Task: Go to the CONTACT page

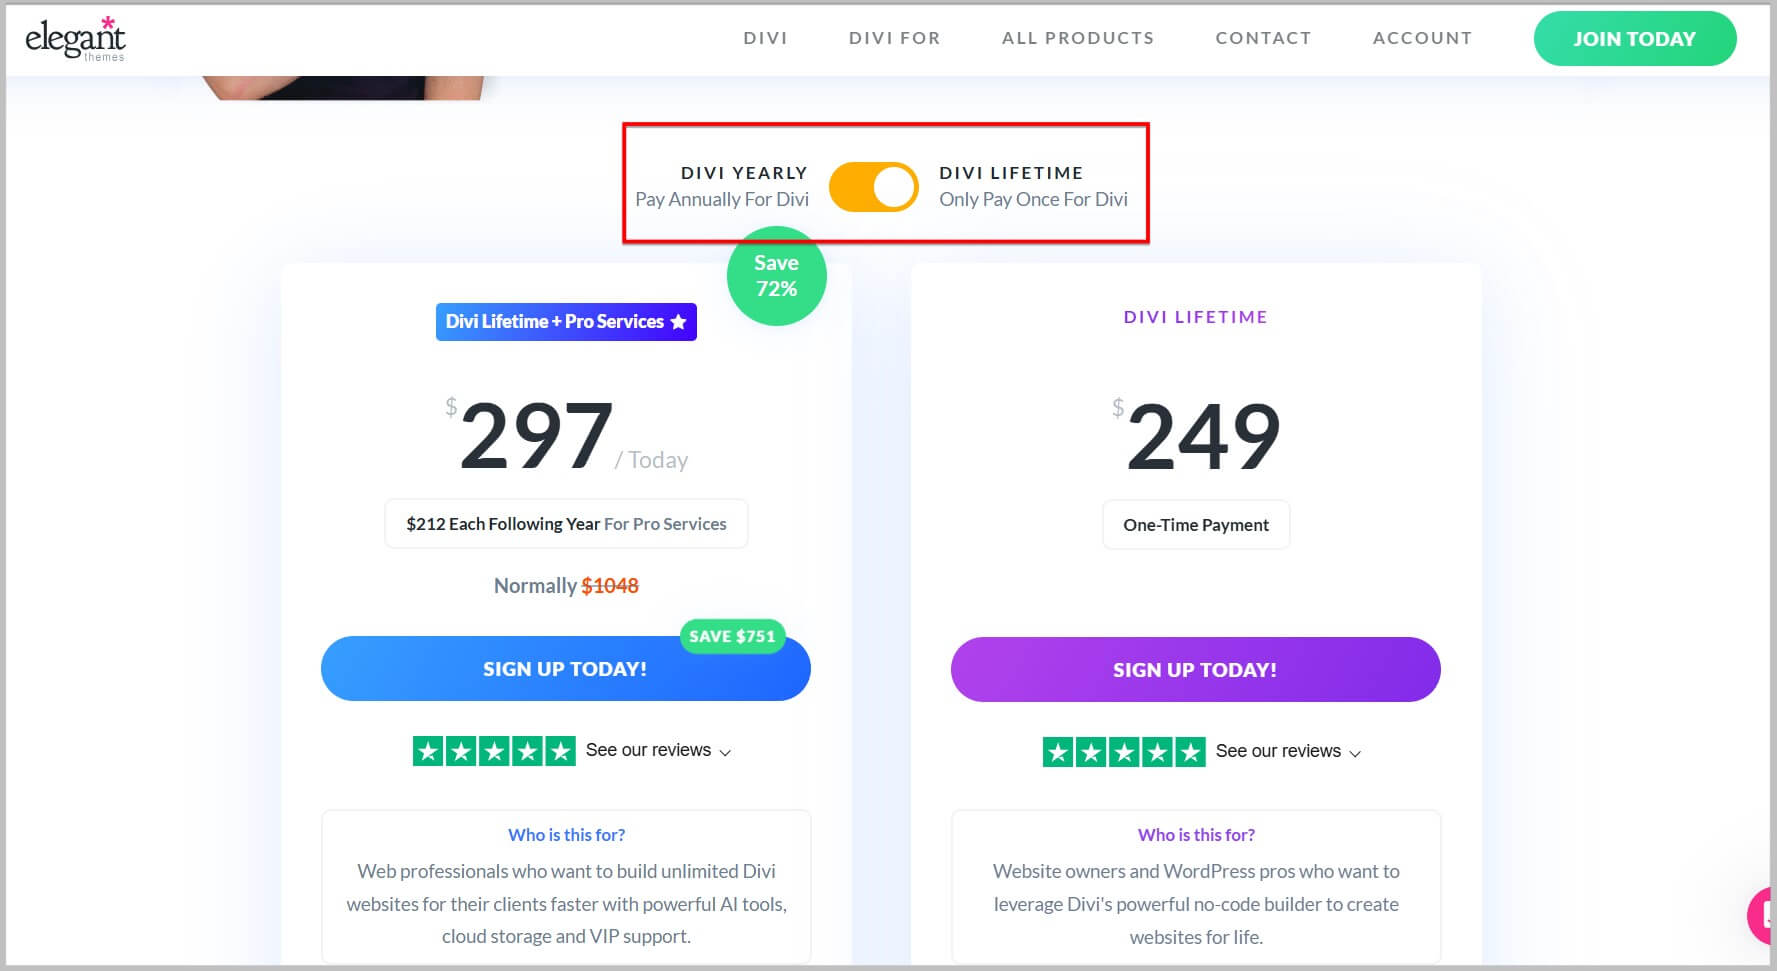Action: 1263,38
